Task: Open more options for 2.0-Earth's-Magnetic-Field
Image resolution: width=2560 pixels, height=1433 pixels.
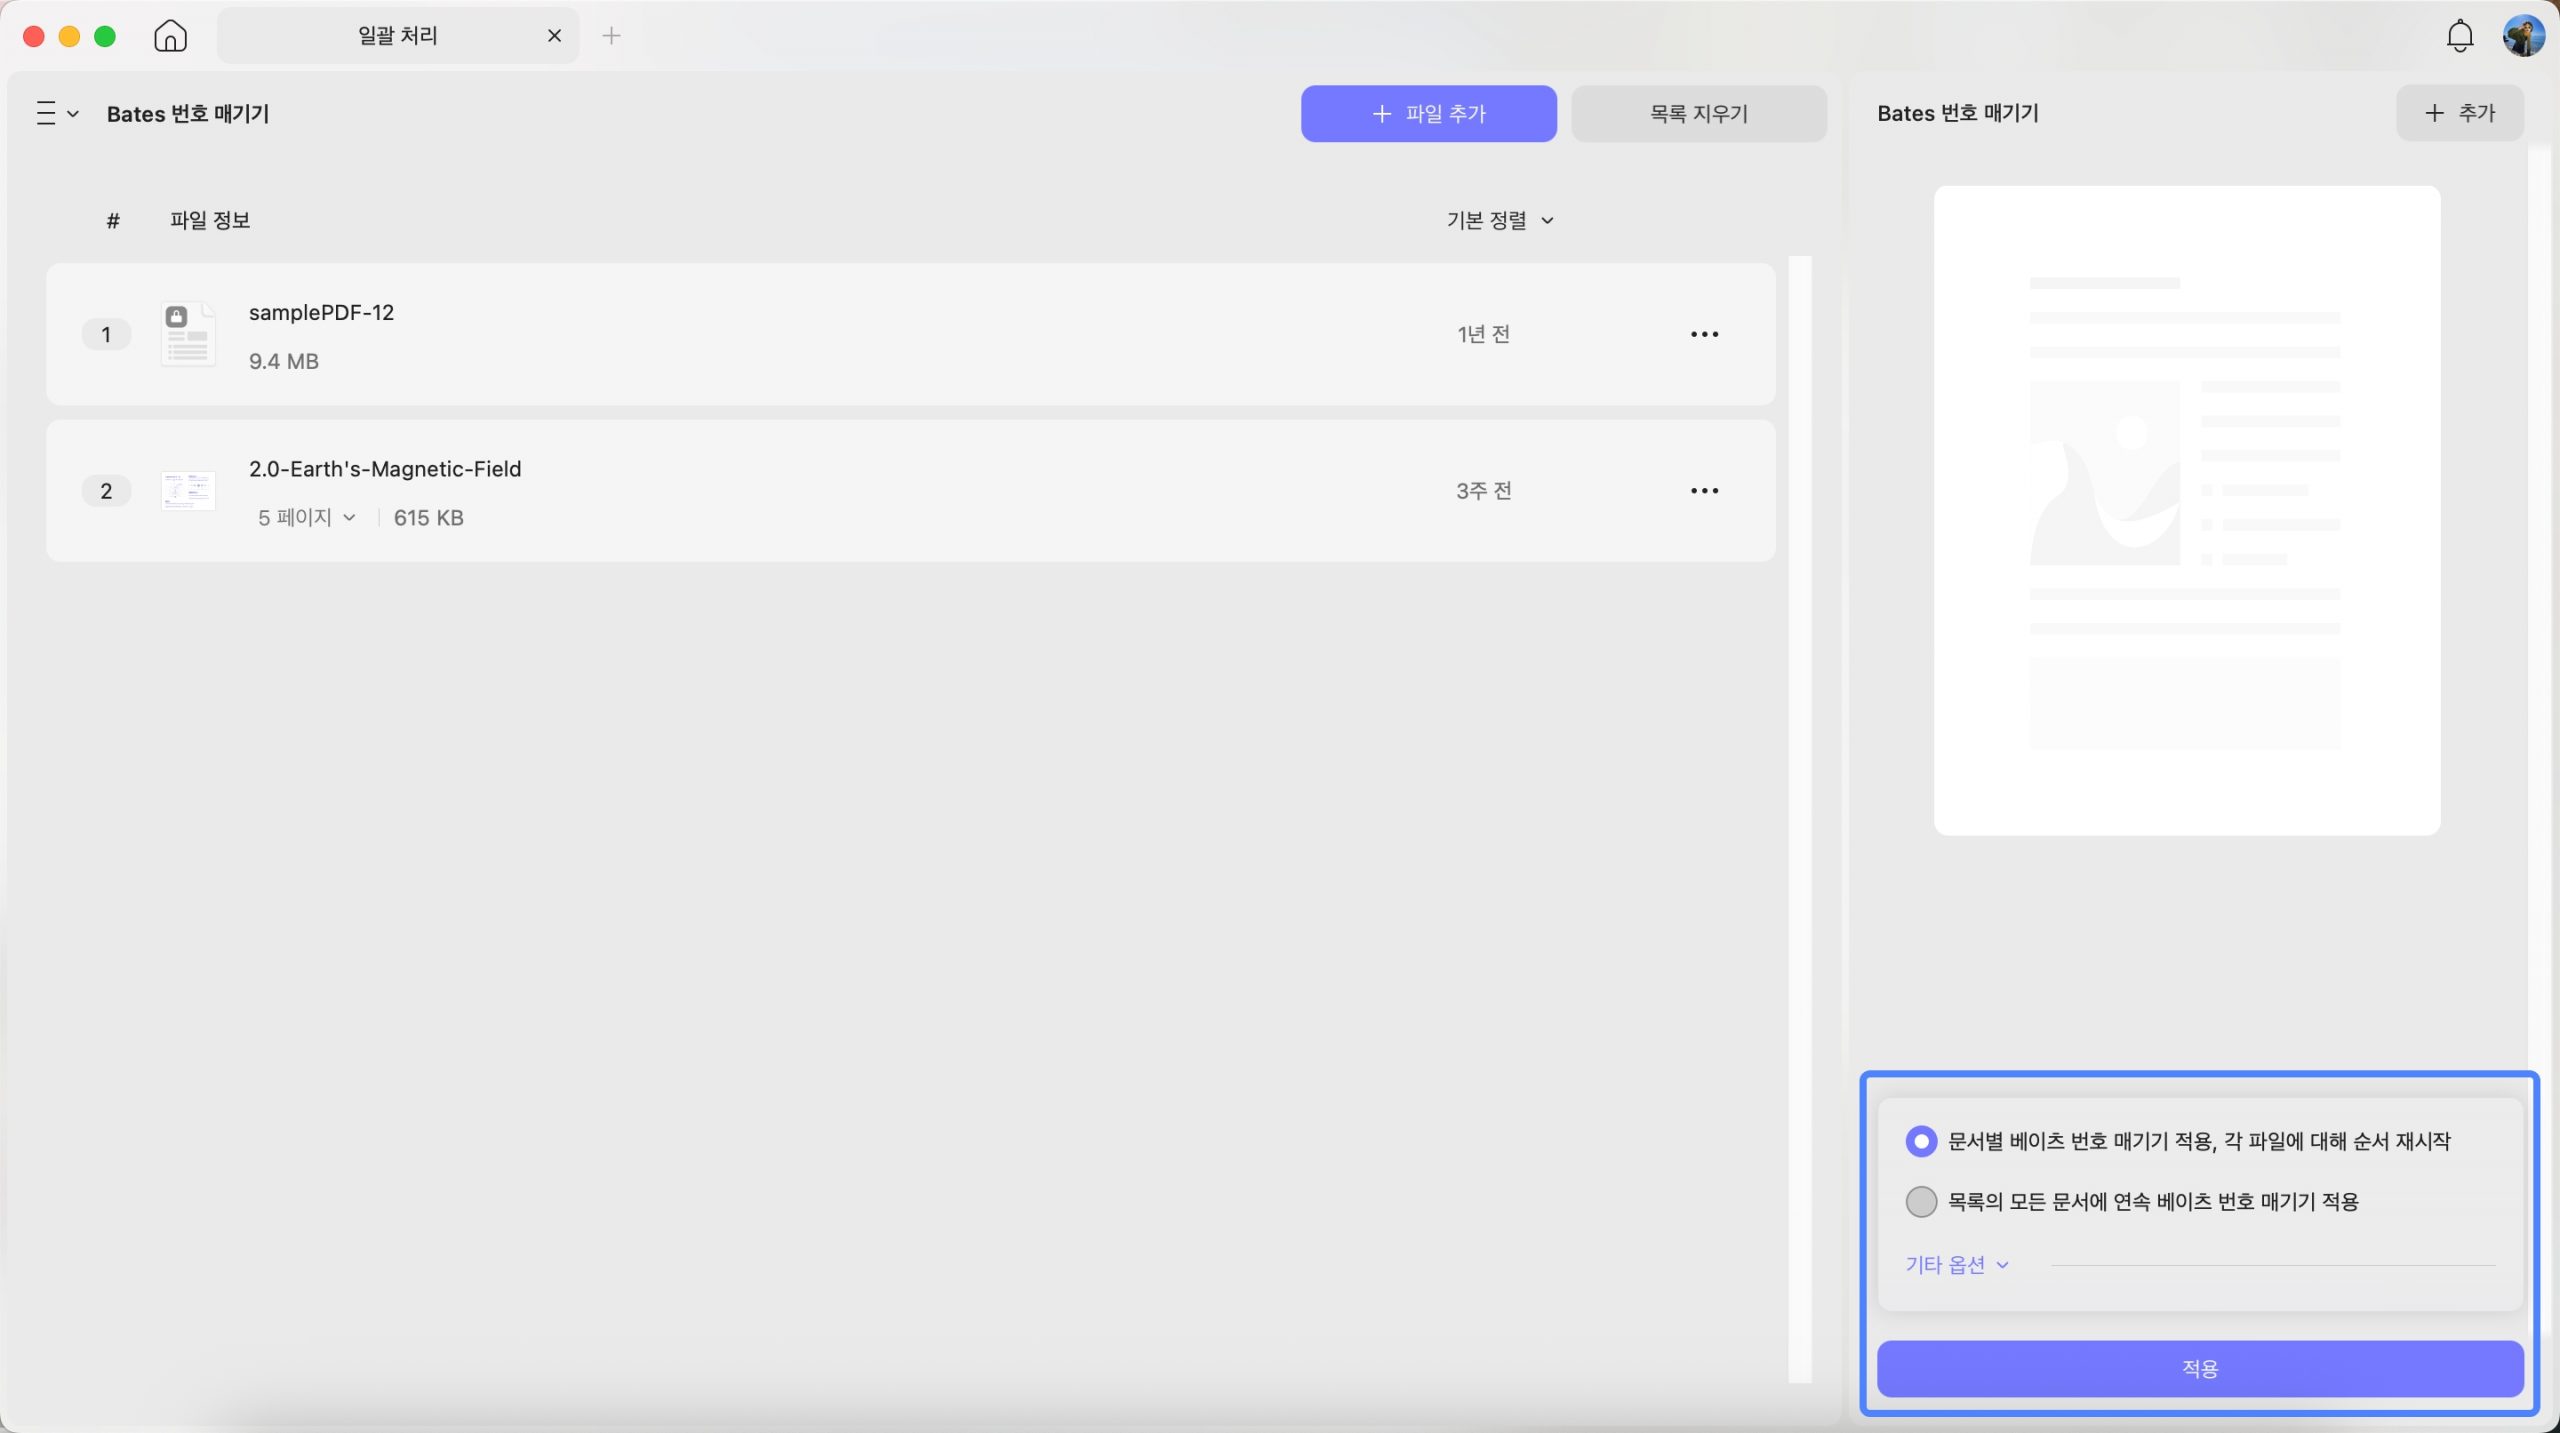Action: point(1704,491)
